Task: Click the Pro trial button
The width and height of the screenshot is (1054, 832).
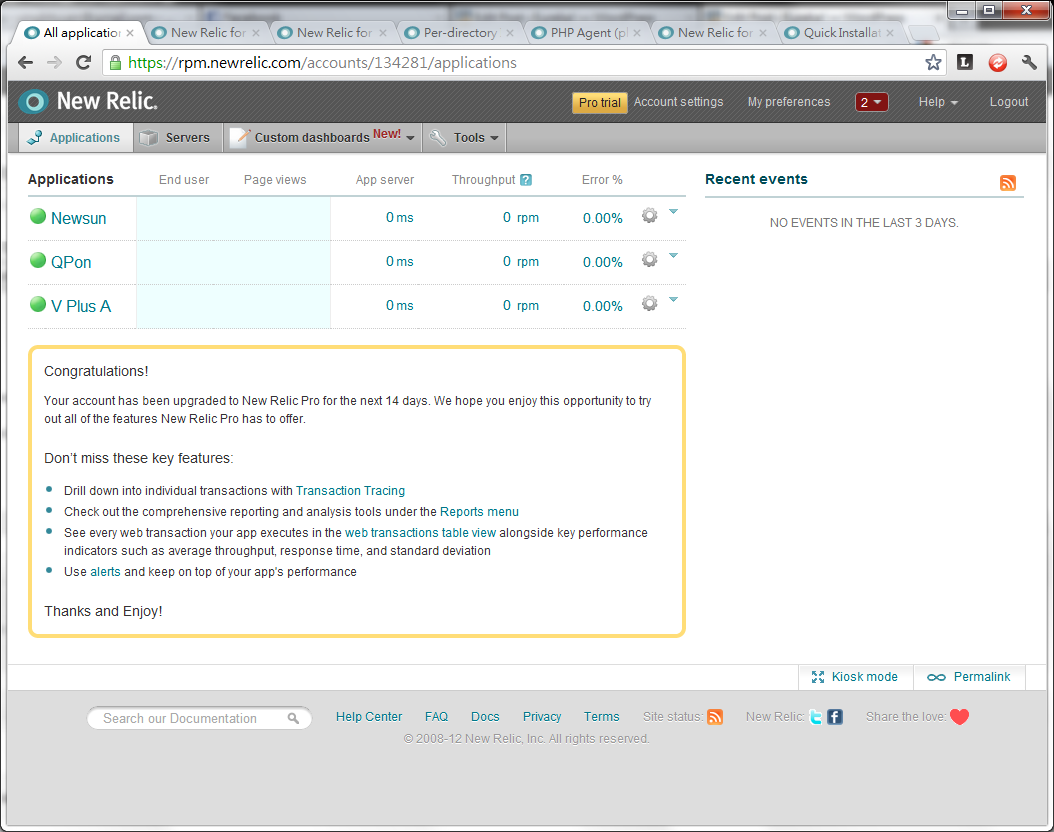Action: [x=600, y=102]
